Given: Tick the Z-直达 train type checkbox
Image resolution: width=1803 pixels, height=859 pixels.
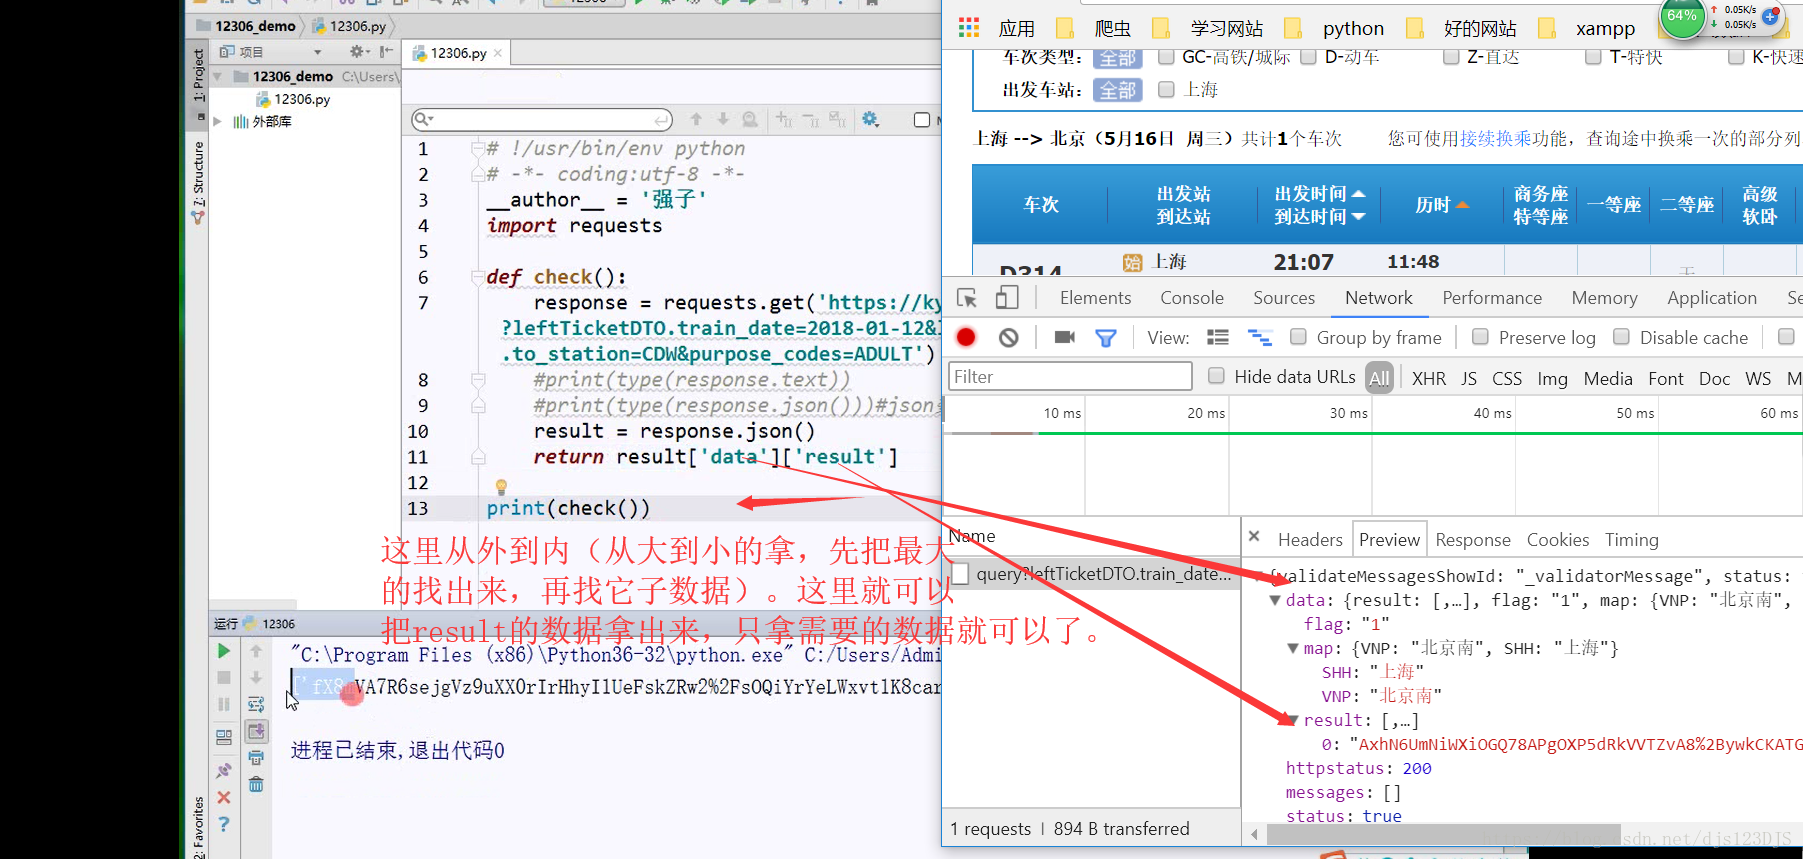Looking at the screenshot, I should [x=1451, y=57].
